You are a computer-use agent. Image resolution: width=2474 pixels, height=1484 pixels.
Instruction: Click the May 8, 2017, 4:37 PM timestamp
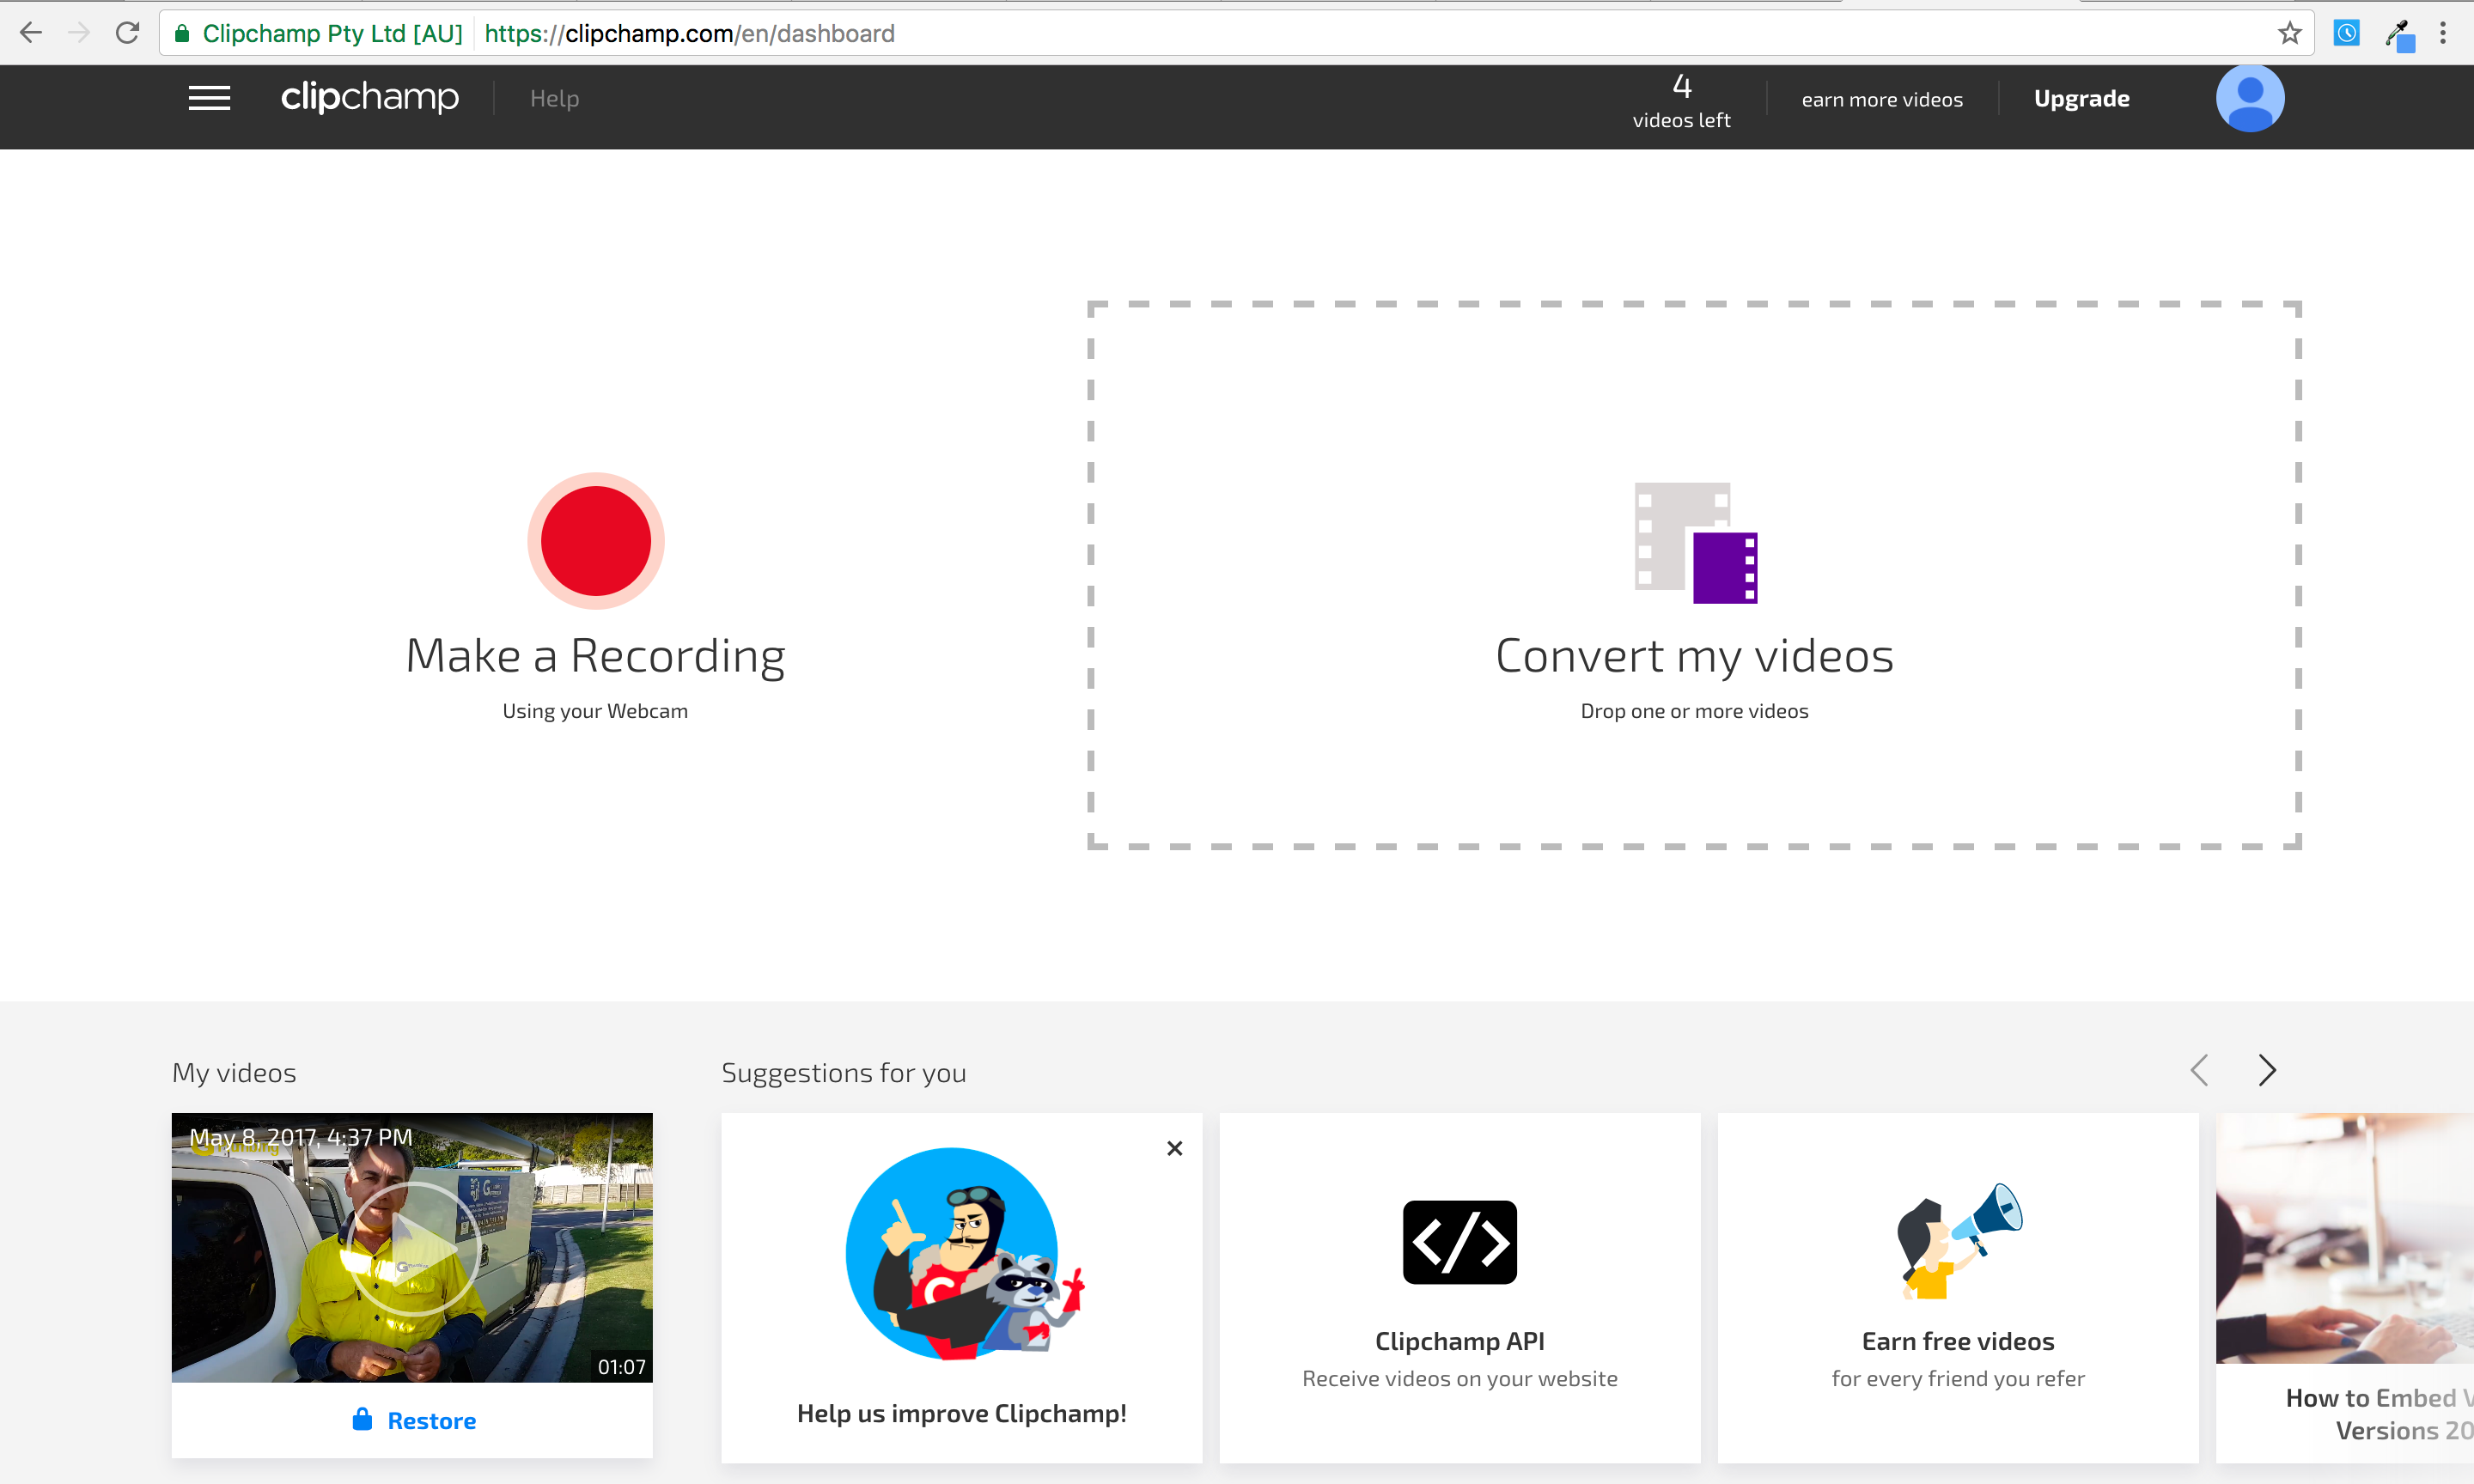pos(301,1138)
